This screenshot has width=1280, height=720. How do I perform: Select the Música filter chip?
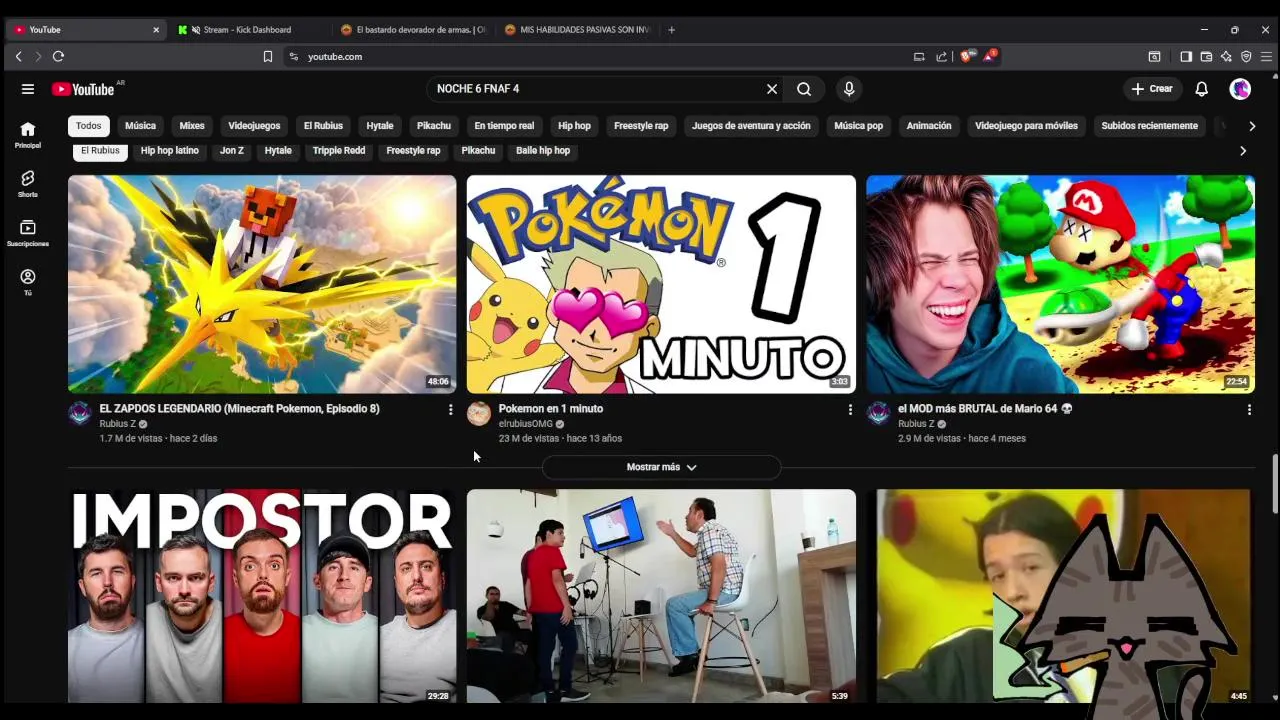[x=140, y=126]
